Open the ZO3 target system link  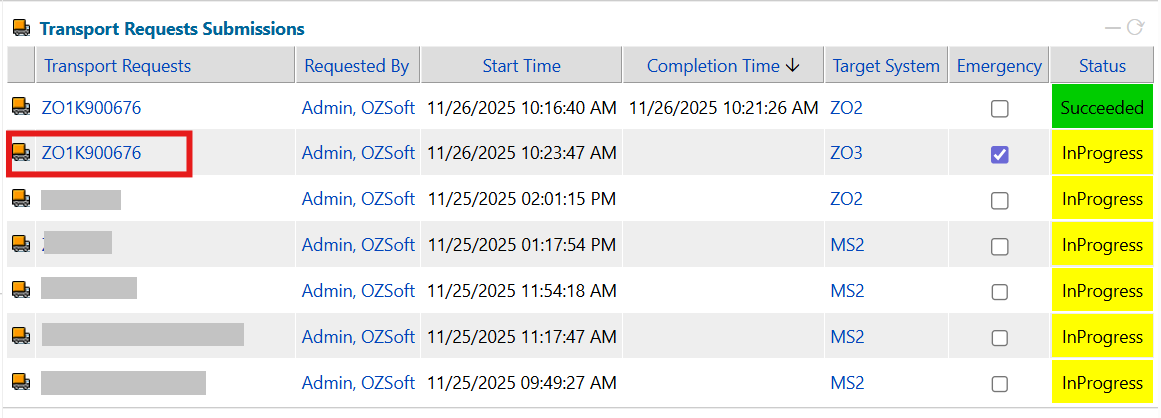[x=845, y=154]
